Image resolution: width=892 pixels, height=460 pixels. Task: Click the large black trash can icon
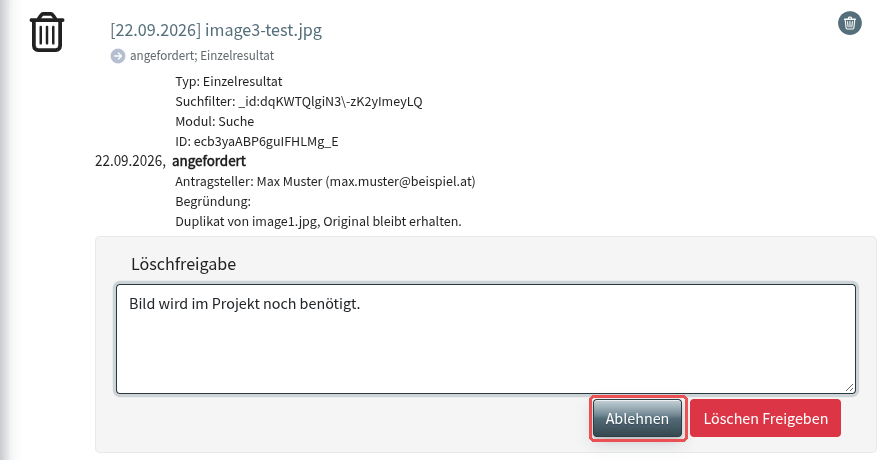point(47,32)
